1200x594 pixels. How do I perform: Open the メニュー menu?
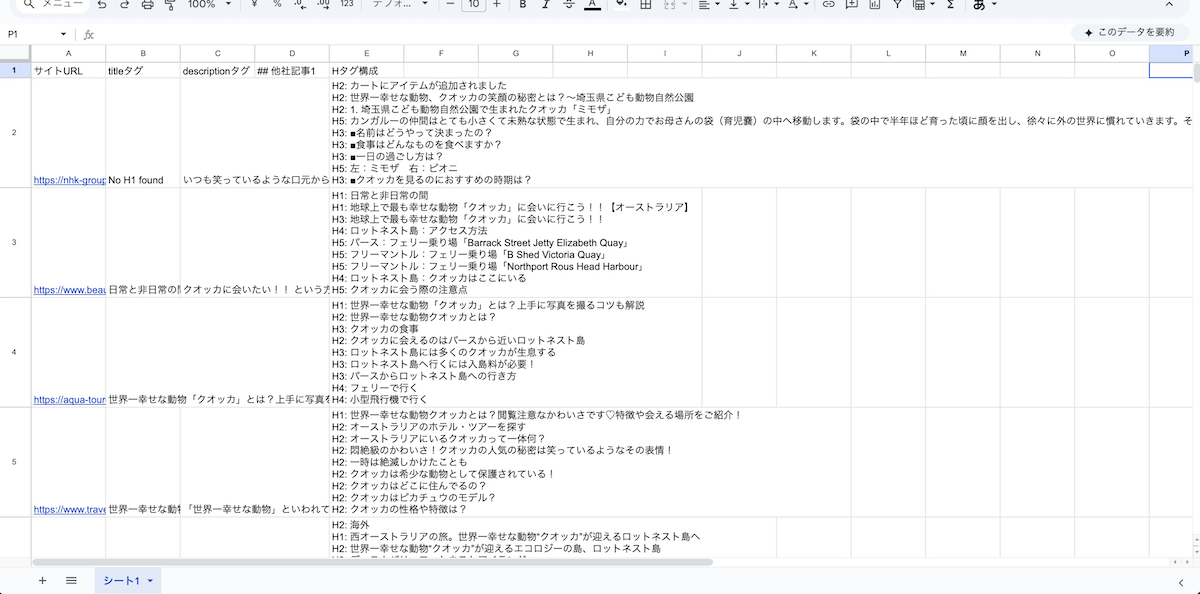pos(61,6)
